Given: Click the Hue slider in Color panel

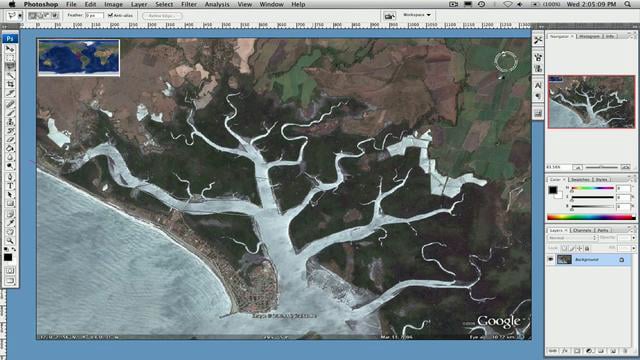Looking at the screenshot, I should (592, 188).
